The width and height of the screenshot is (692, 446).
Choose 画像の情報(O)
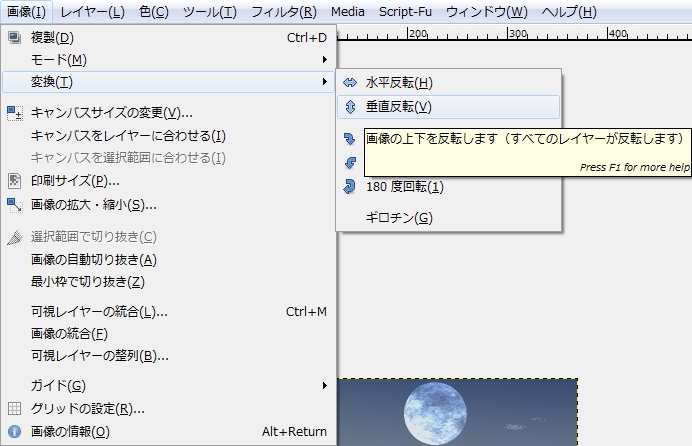(x=168, y=431)
